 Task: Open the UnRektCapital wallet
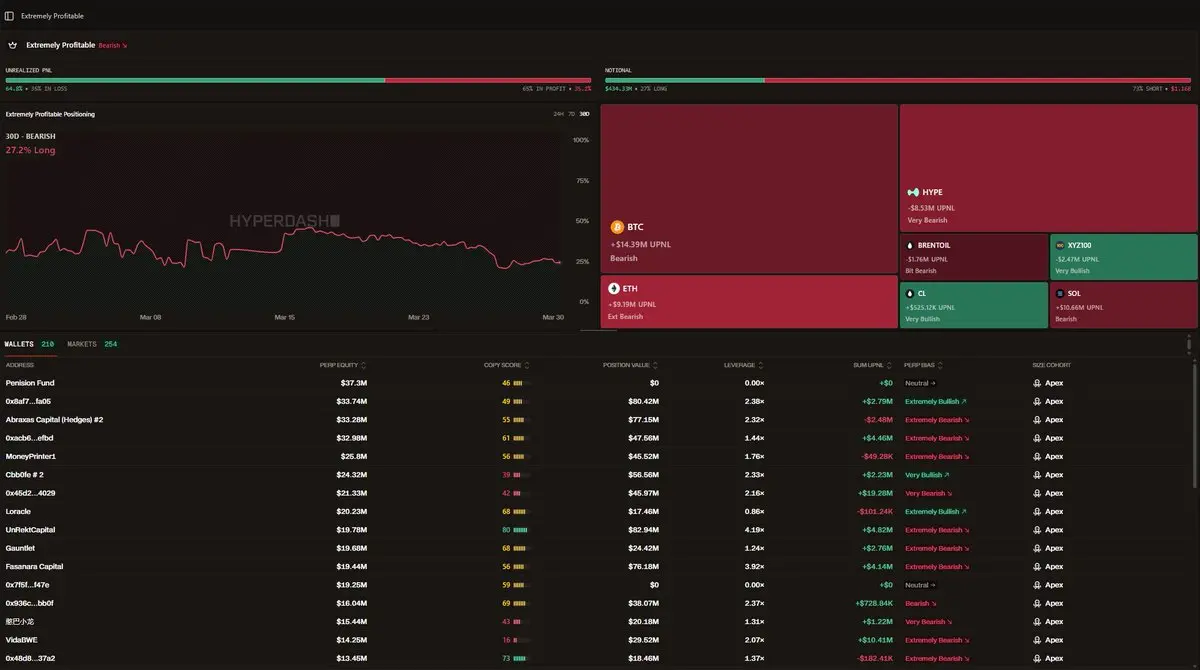pos(30,530)
